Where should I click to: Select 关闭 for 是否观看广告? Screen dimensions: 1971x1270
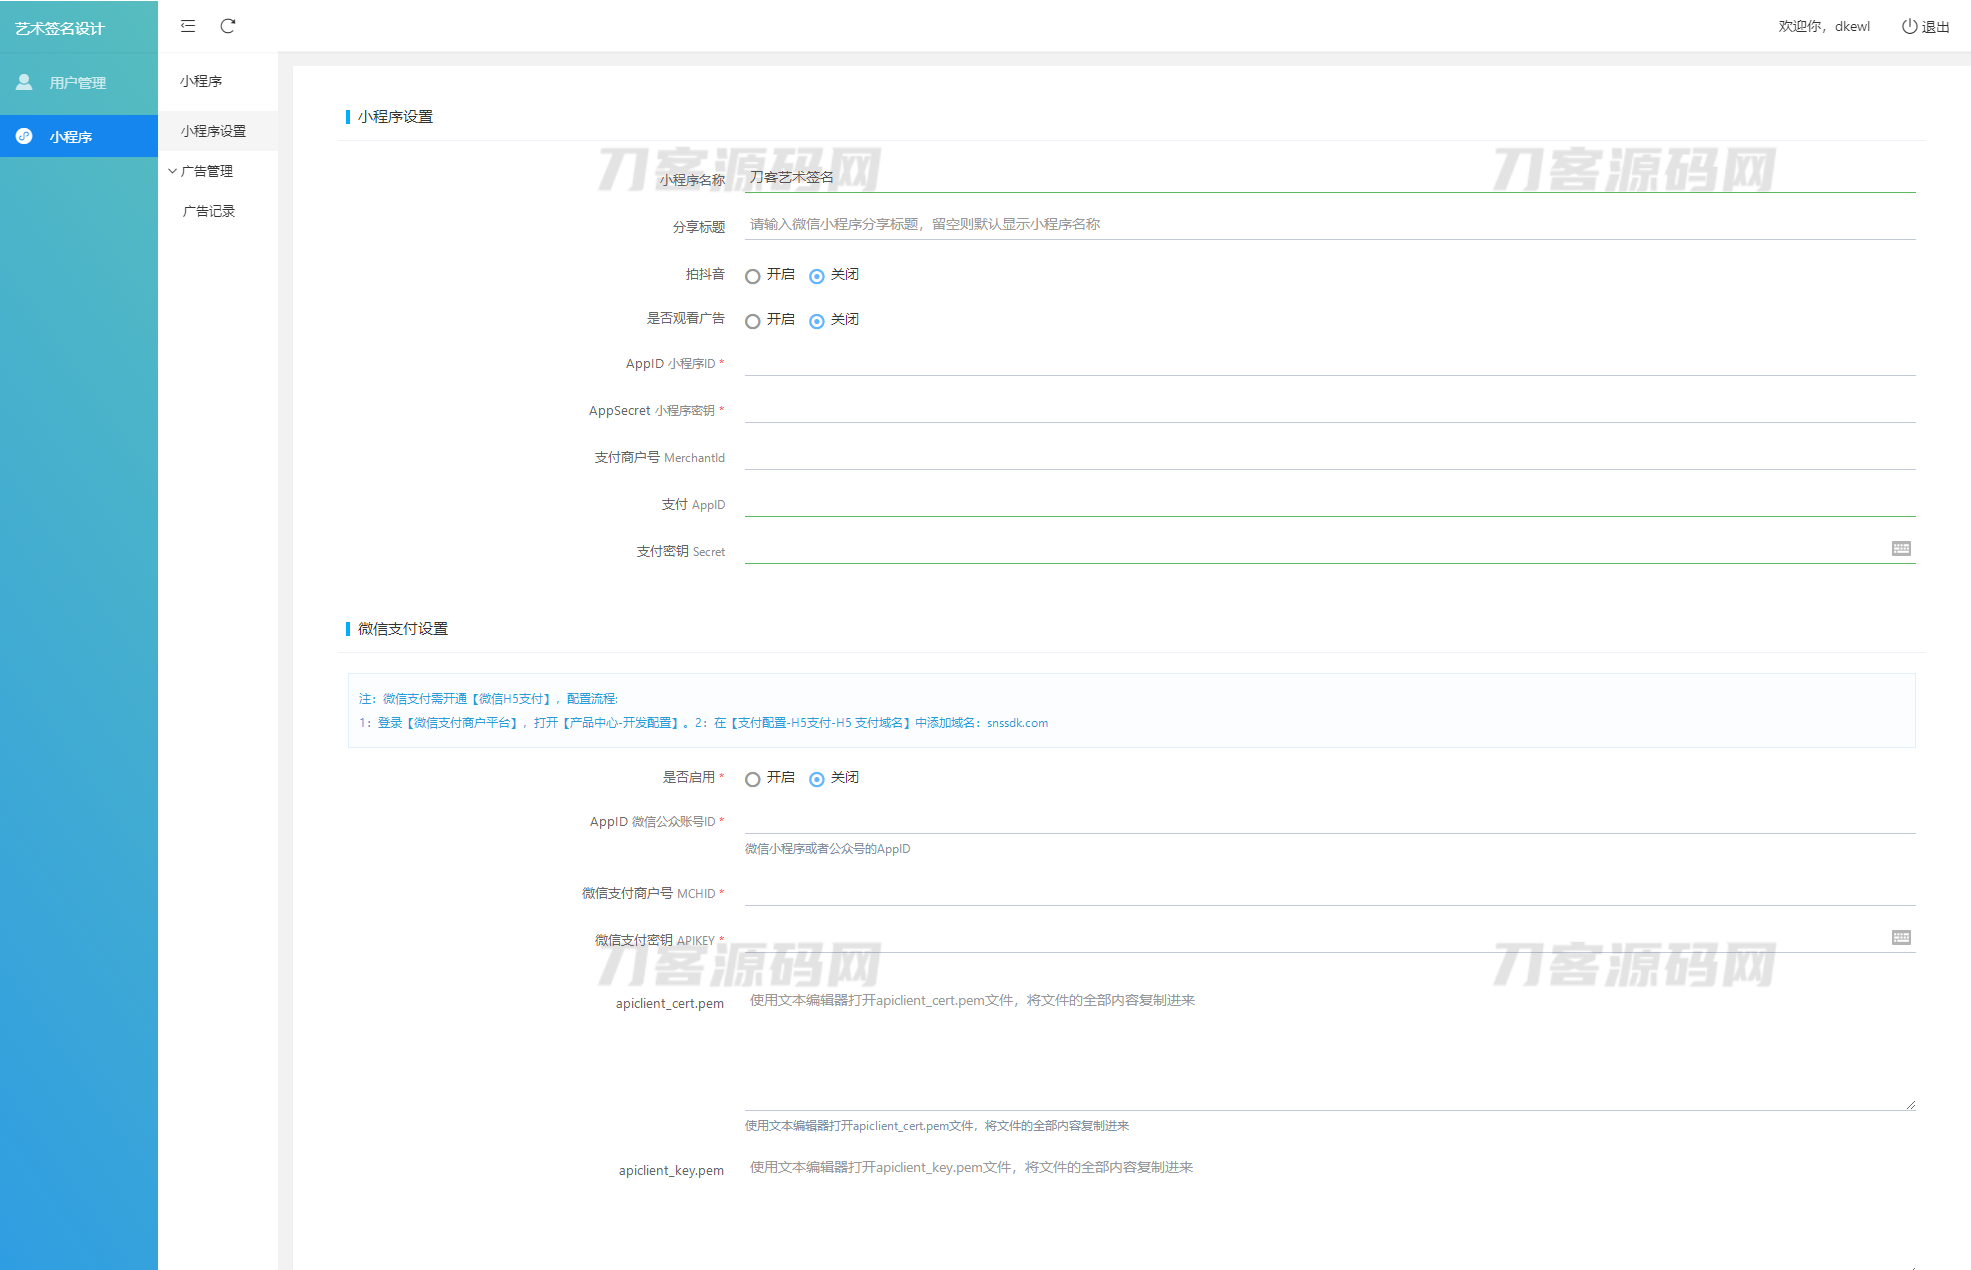pyautogui.click(x=817, y=321)
